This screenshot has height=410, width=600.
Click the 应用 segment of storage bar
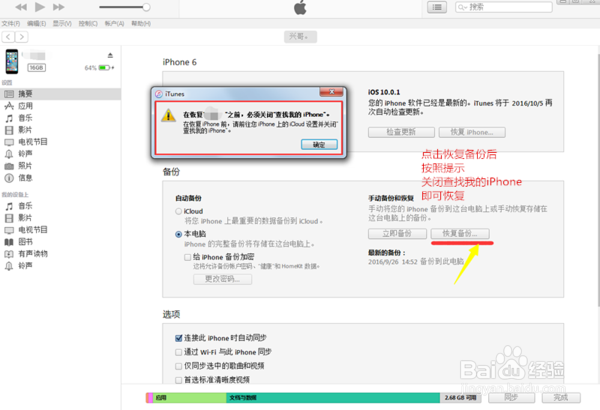[x=190, y=398]
